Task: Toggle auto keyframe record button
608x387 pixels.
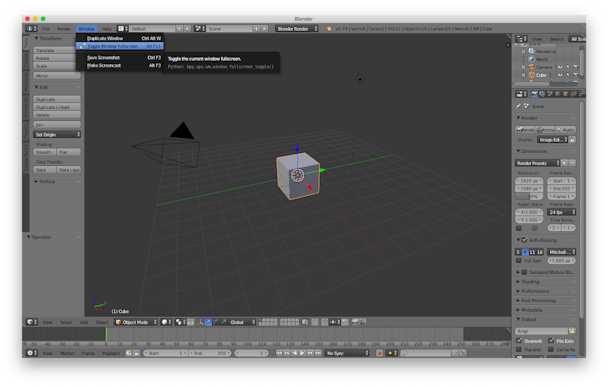Action: pyautogui.click(x=380, y=353)
